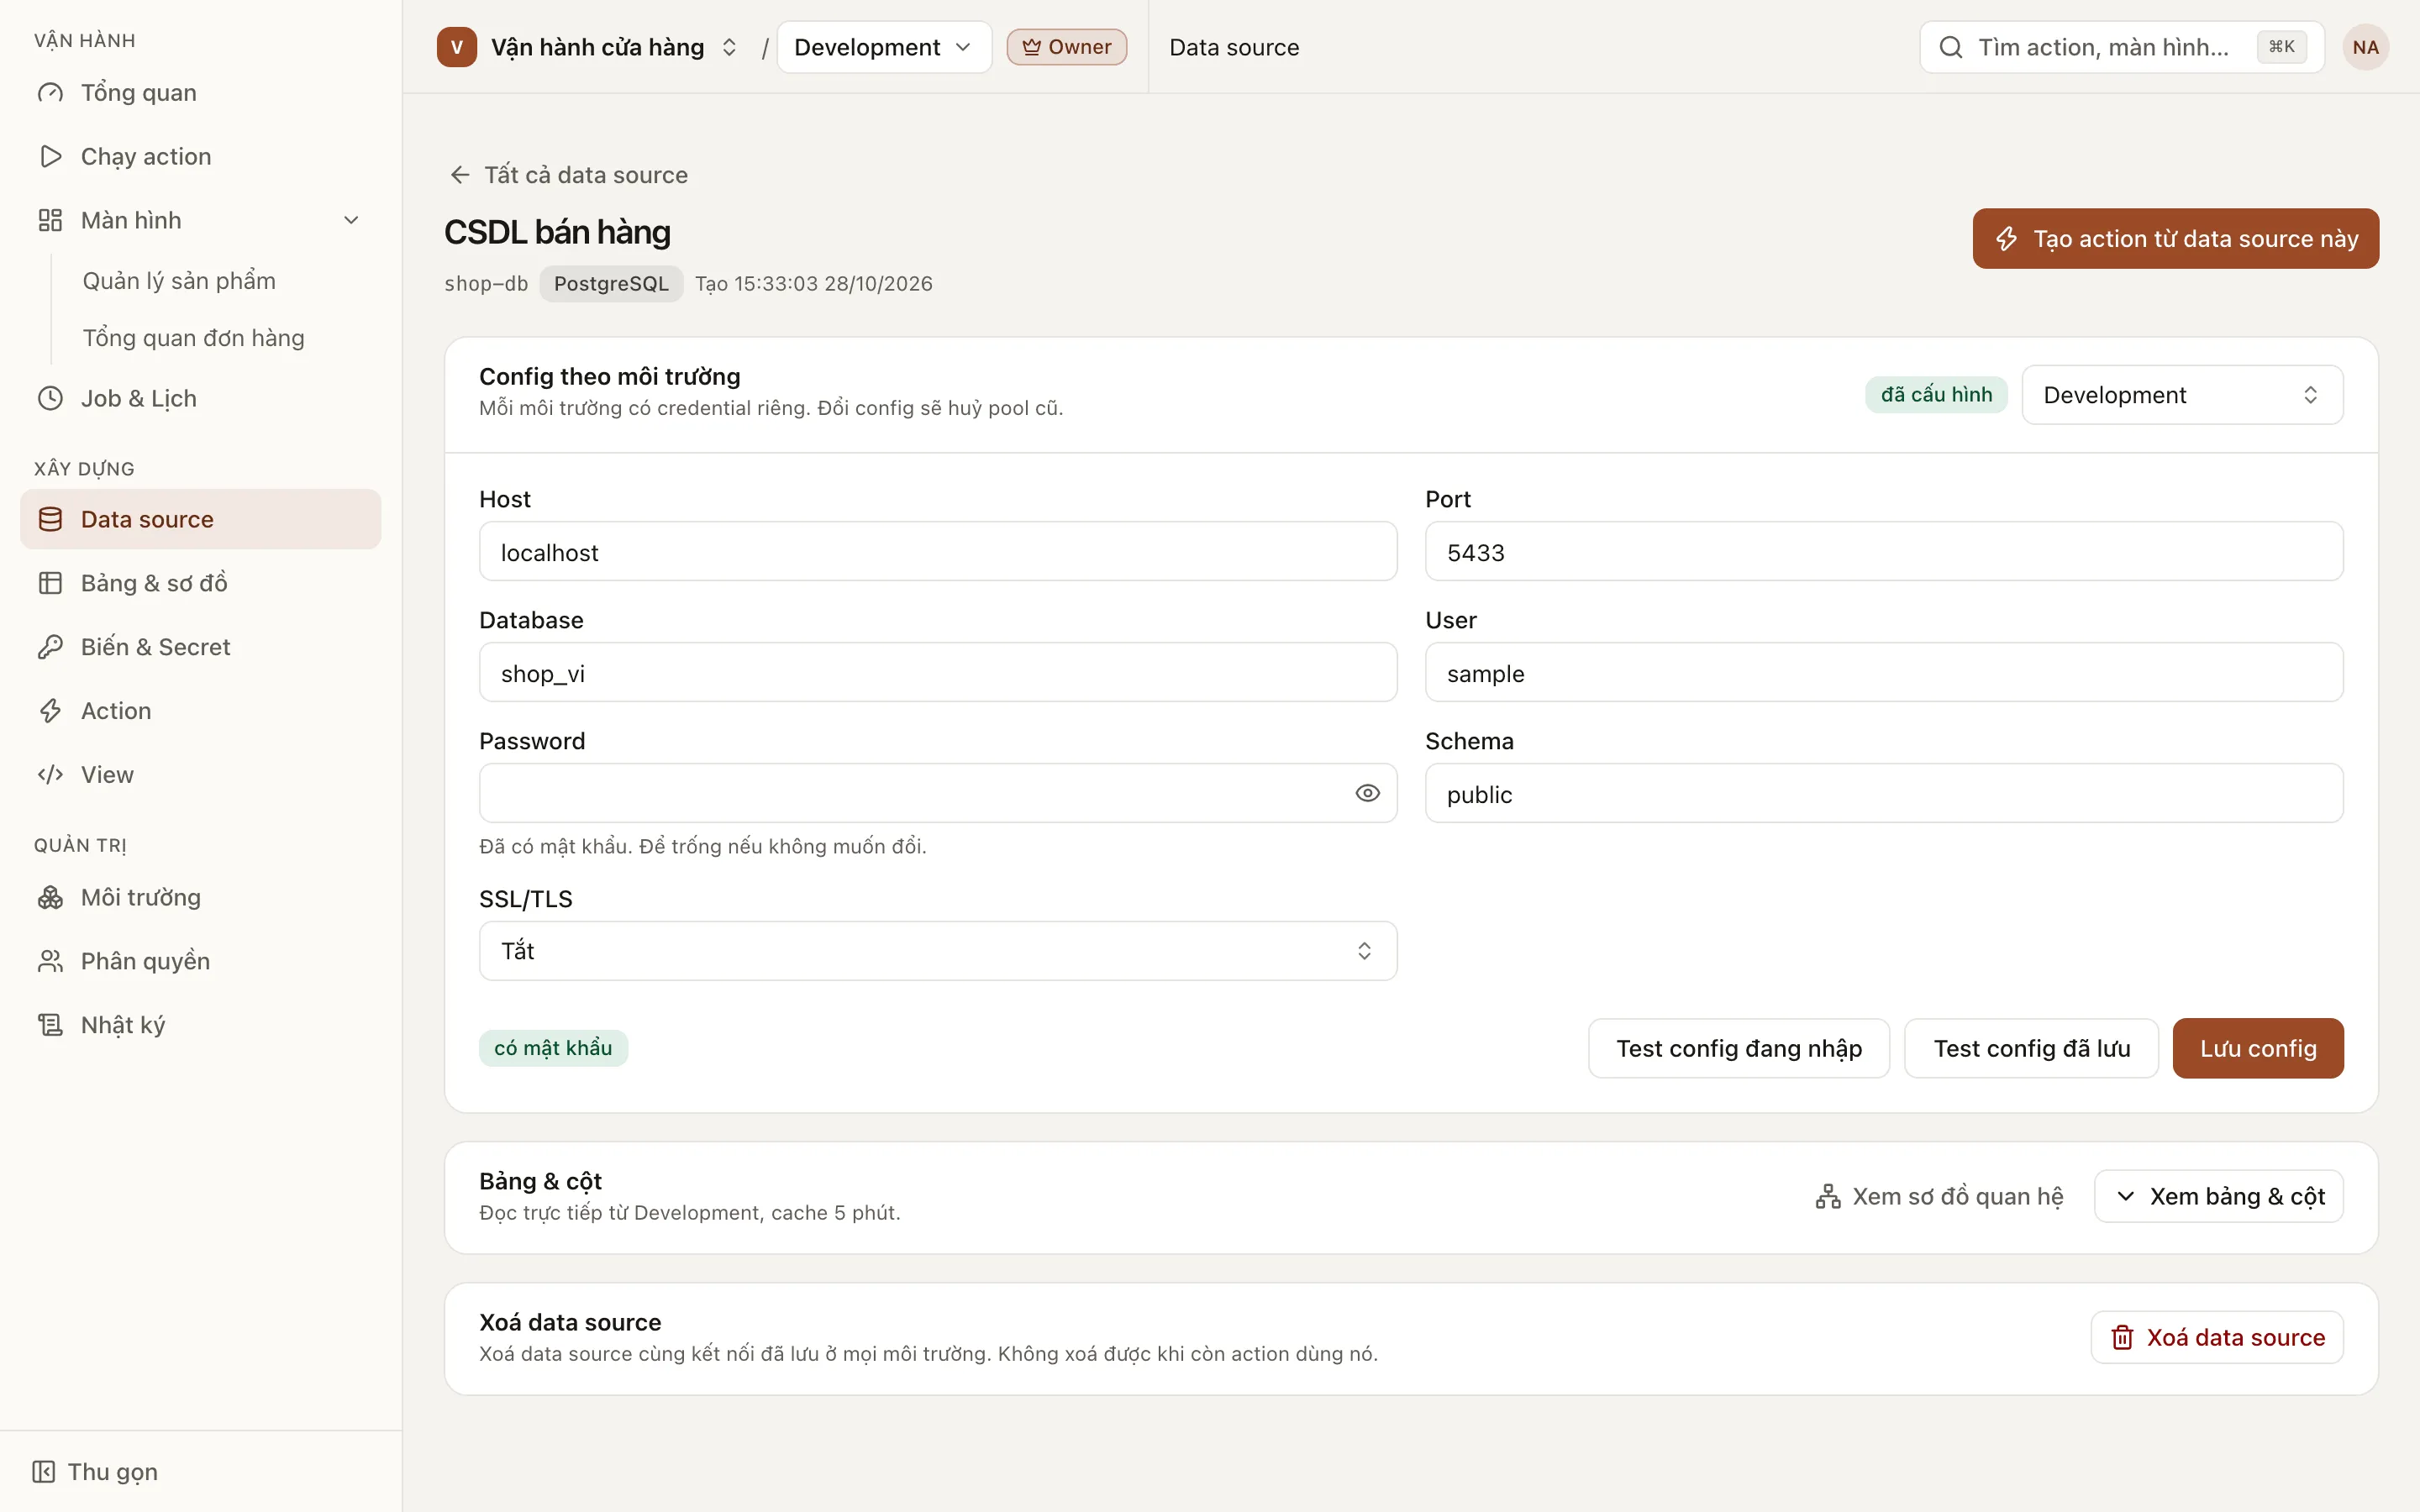Click the Chạy action play icon
Viewport: 2420px width, 1512px height.
tap(50, 157)
